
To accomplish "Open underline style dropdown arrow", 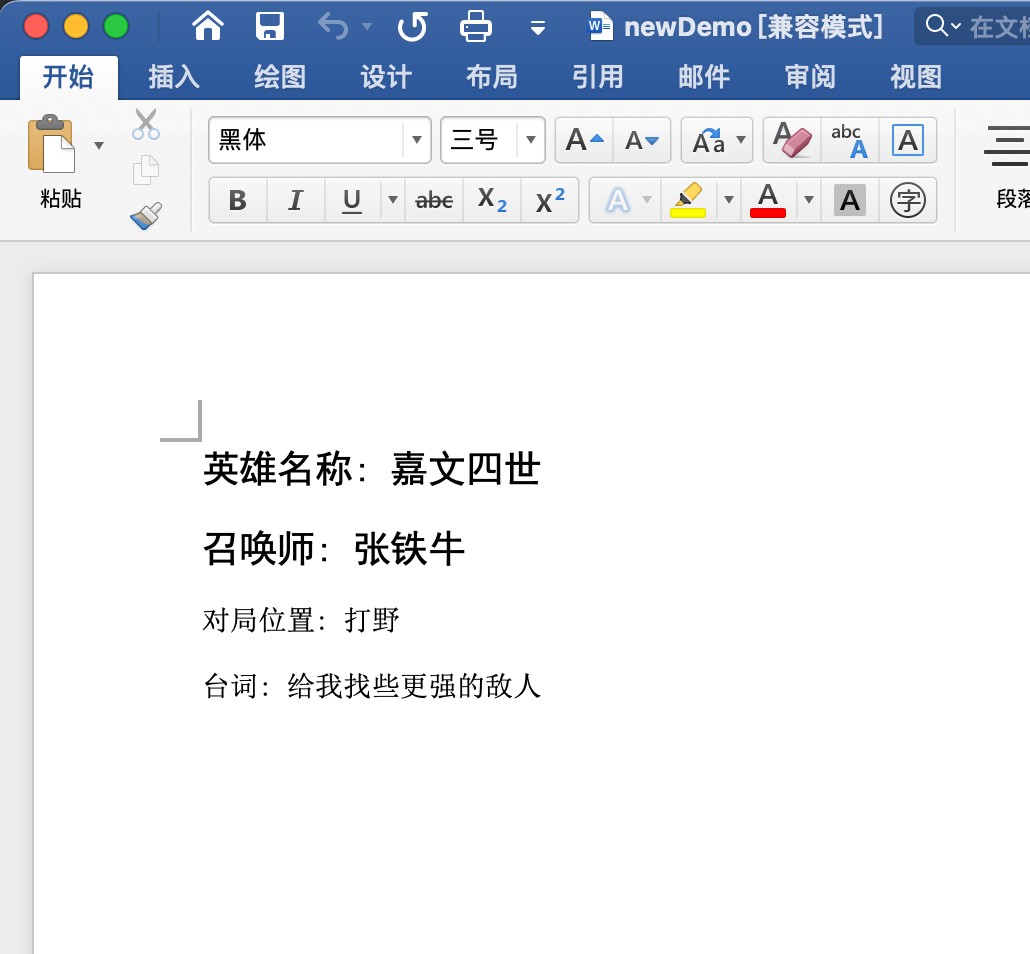I will (x=393, y=200).
